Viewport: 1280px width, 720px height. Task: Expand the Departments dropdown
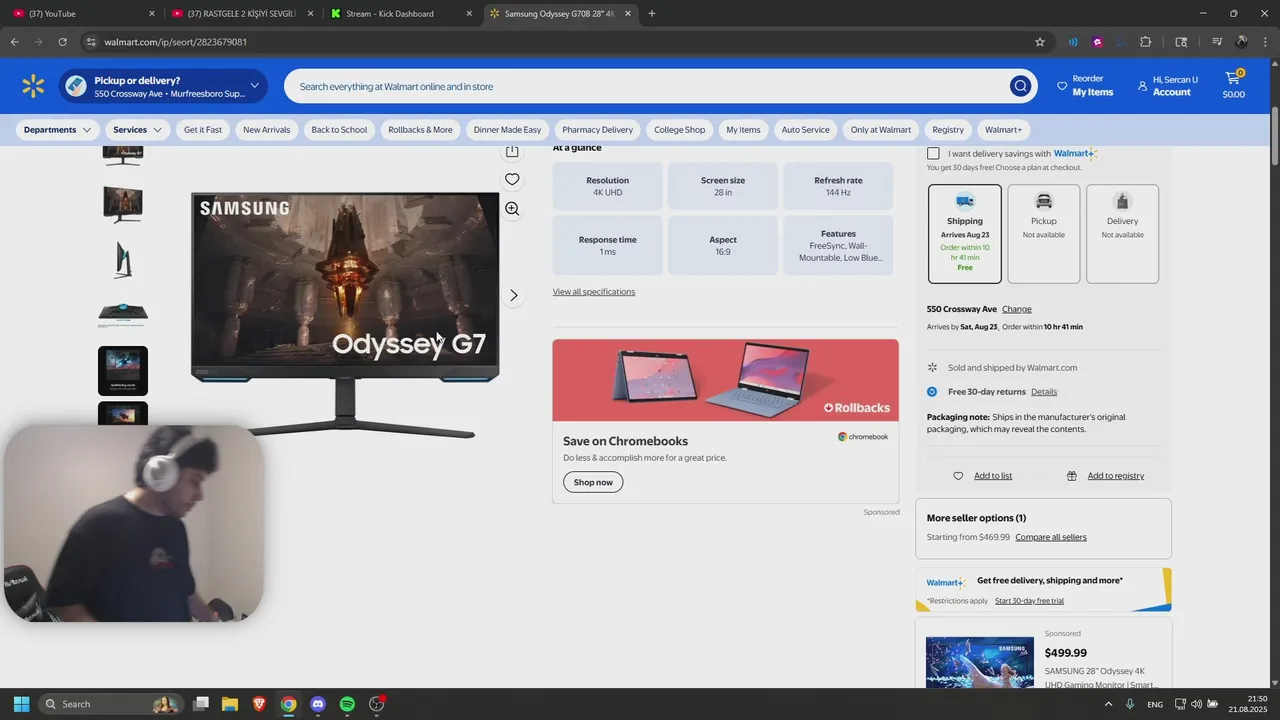coord(58,130)
